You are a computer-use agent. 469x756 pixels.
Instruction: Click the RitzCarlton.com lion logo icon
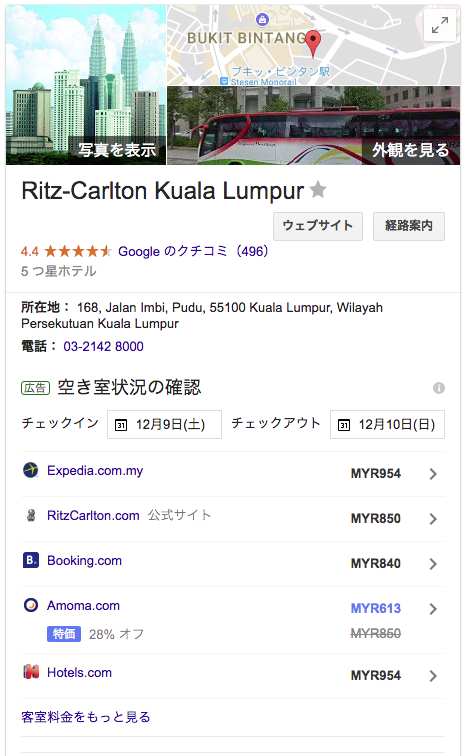pyautogui.click(x=31, y=515)
